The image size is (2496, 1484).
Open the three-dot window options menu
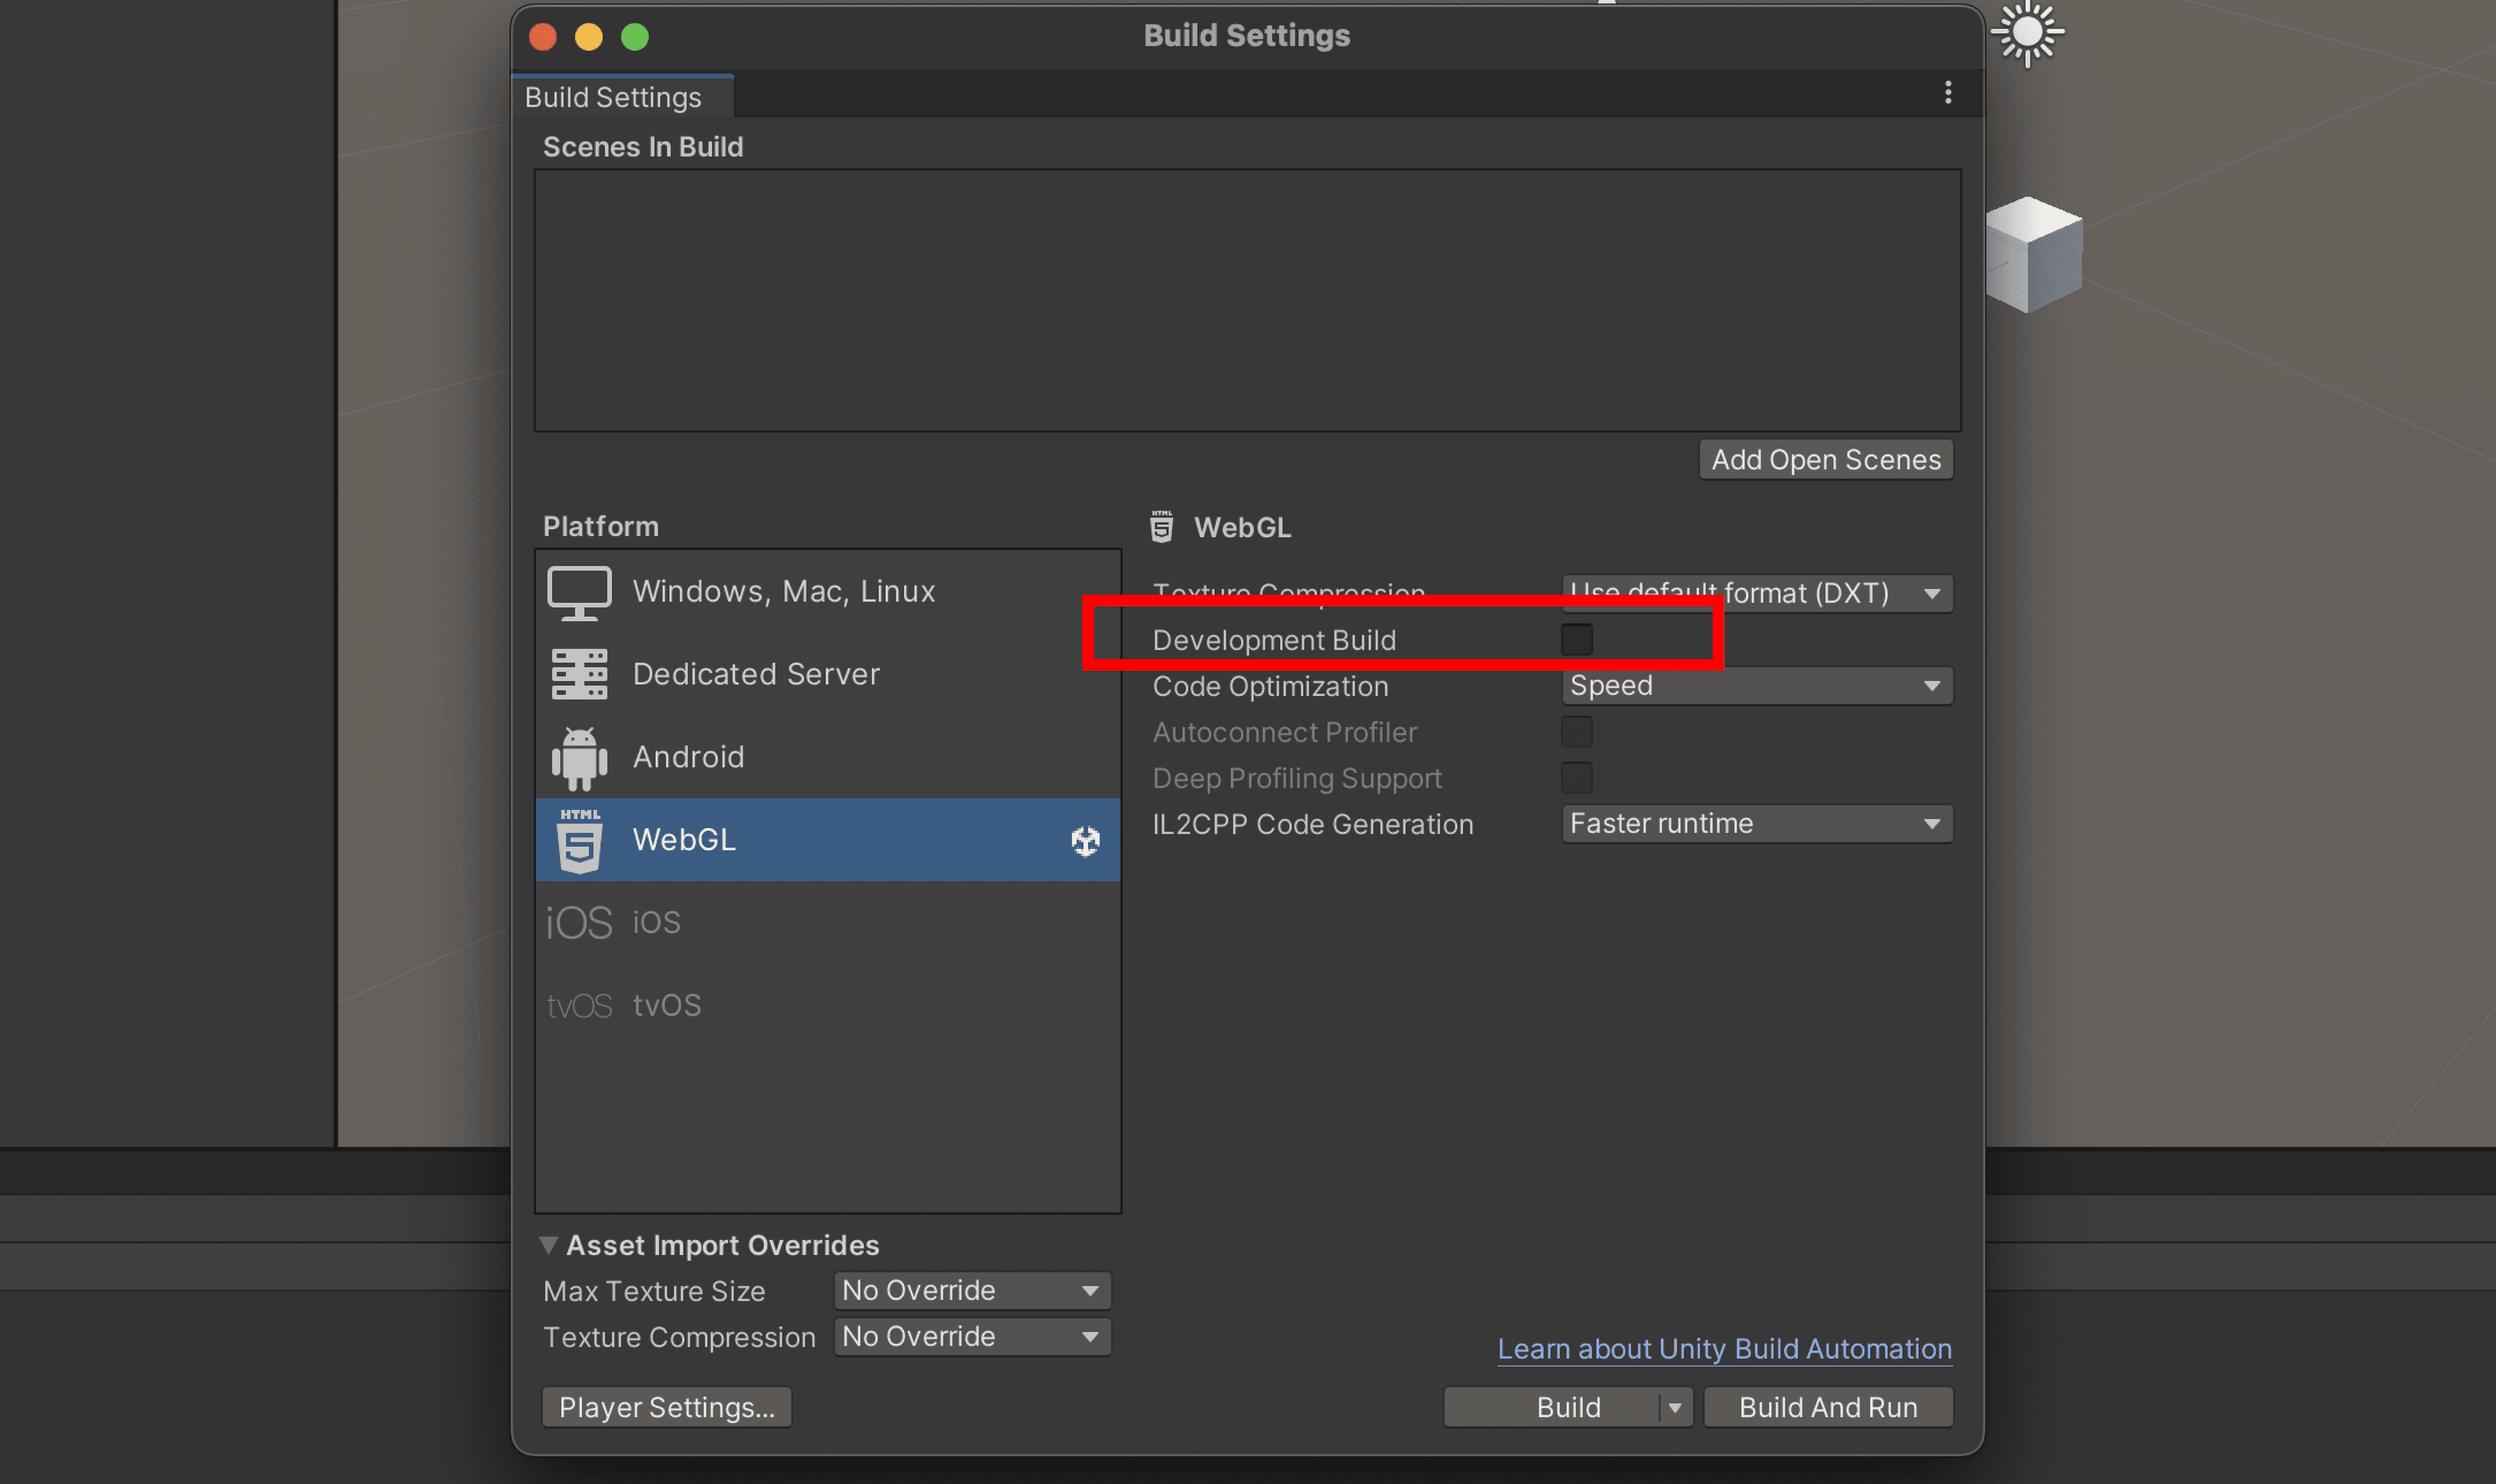(x=1947, y=93)
